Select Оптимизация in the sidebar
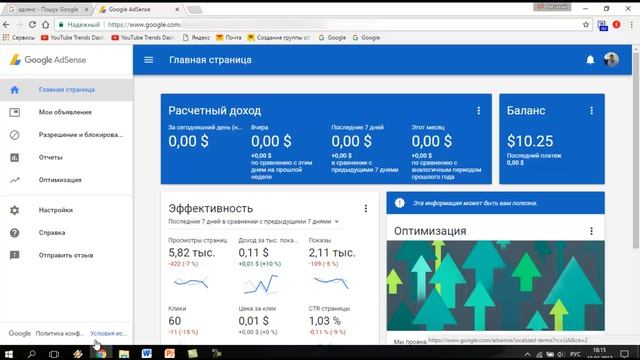 66,180
